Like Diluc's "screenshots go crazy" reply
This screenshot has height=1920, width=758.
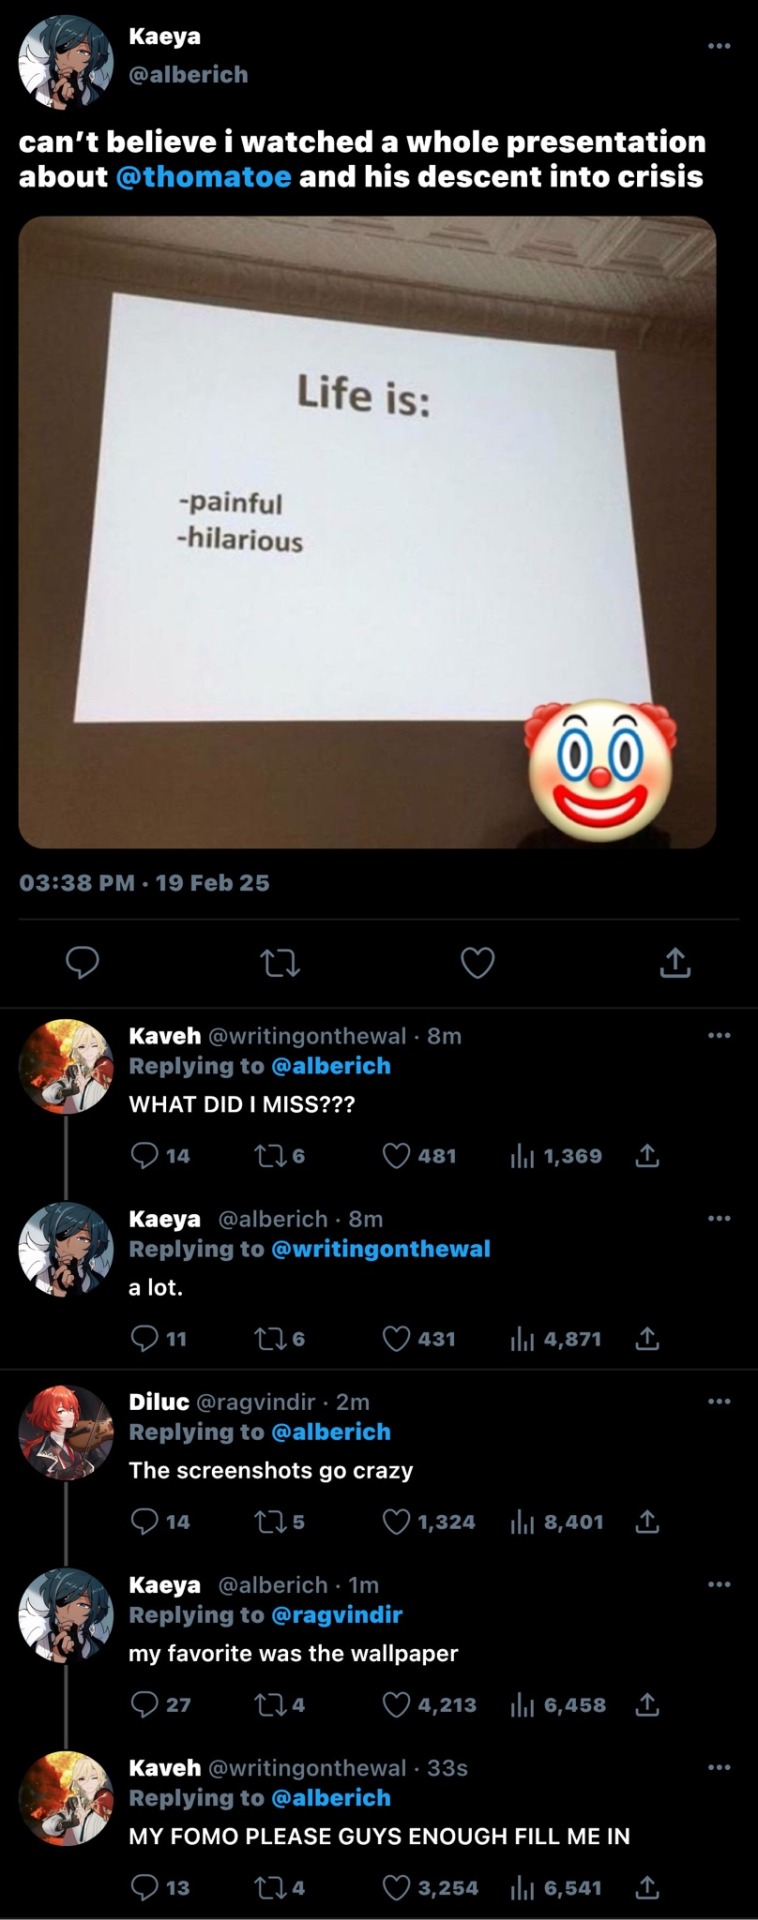[x=397, y=1522]
